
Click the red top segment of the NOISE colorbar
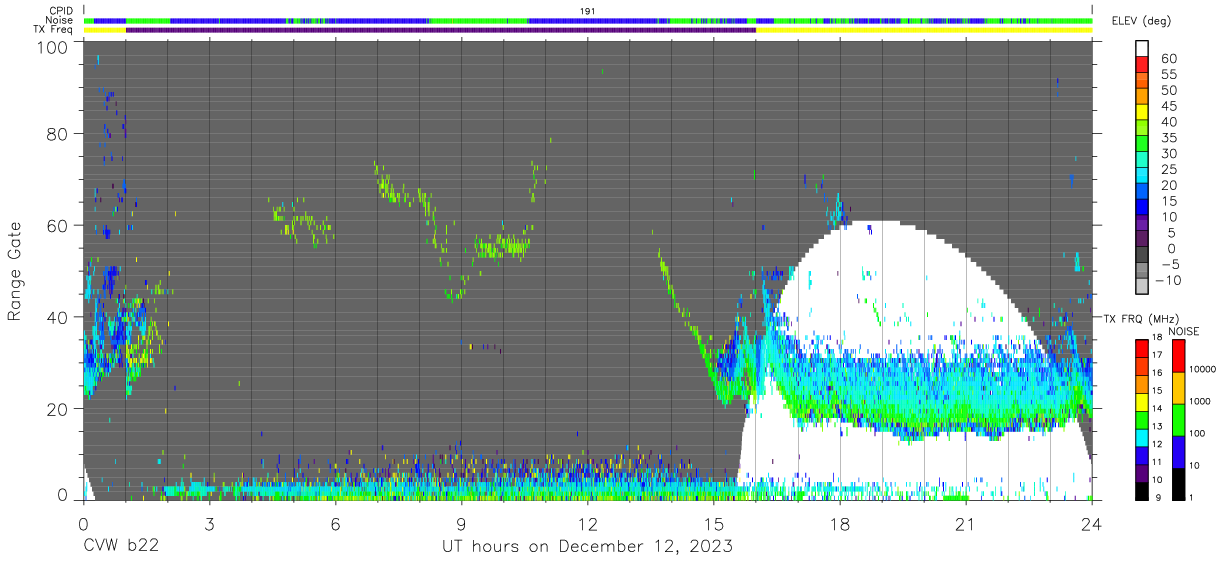1179,356
